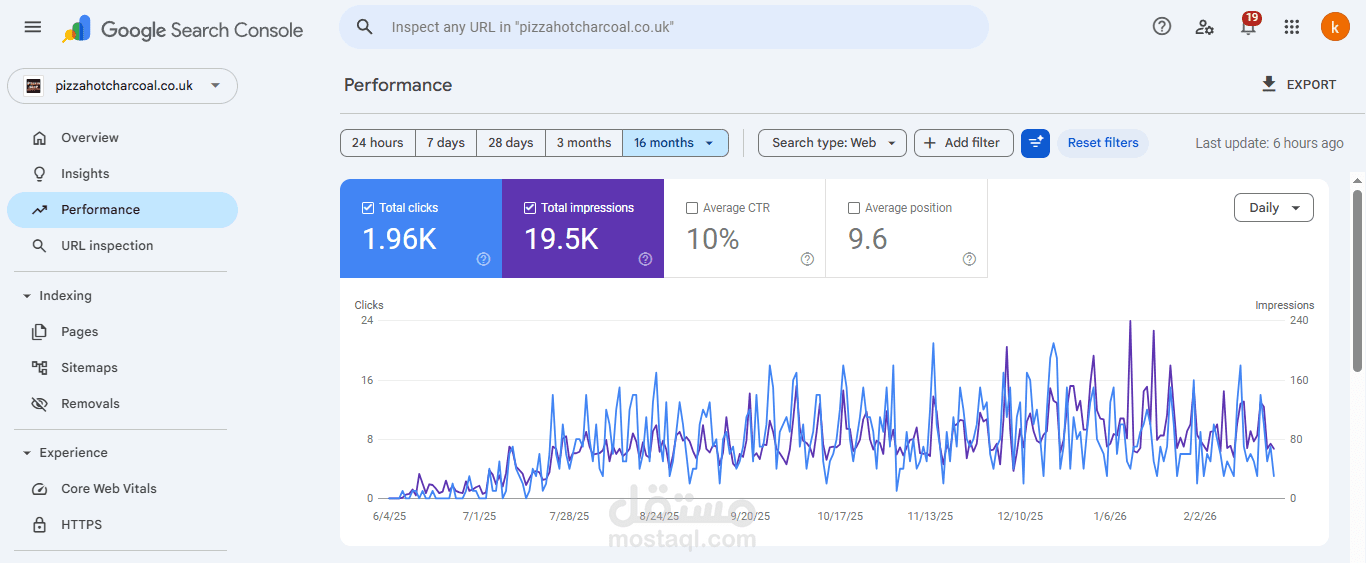This screenshot has height=563, width=1366.
Task: Uncheck the Total clicks checkbox
Action: [x=368, y=208]
